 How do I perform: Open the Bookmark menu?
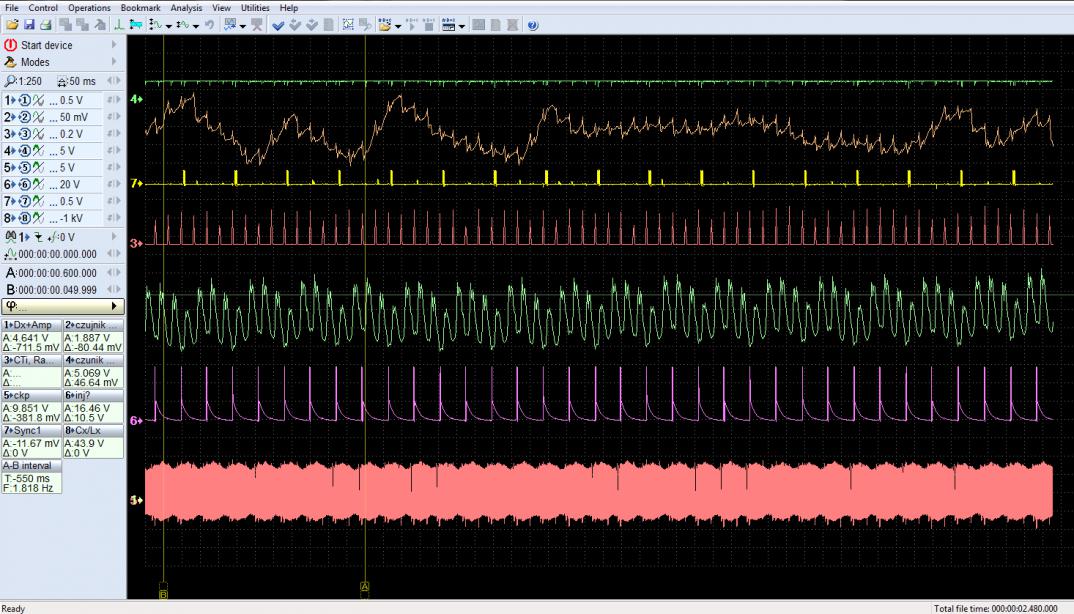(x=140, y=7)
